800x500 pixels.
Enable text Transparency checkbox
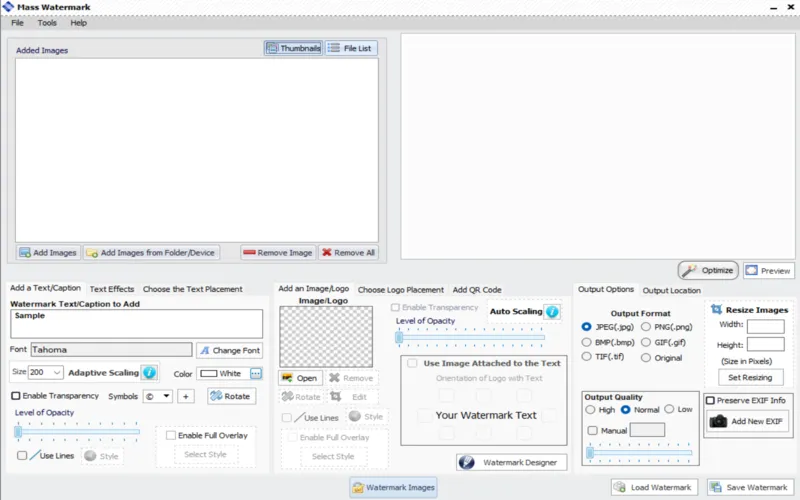point(16,396)
